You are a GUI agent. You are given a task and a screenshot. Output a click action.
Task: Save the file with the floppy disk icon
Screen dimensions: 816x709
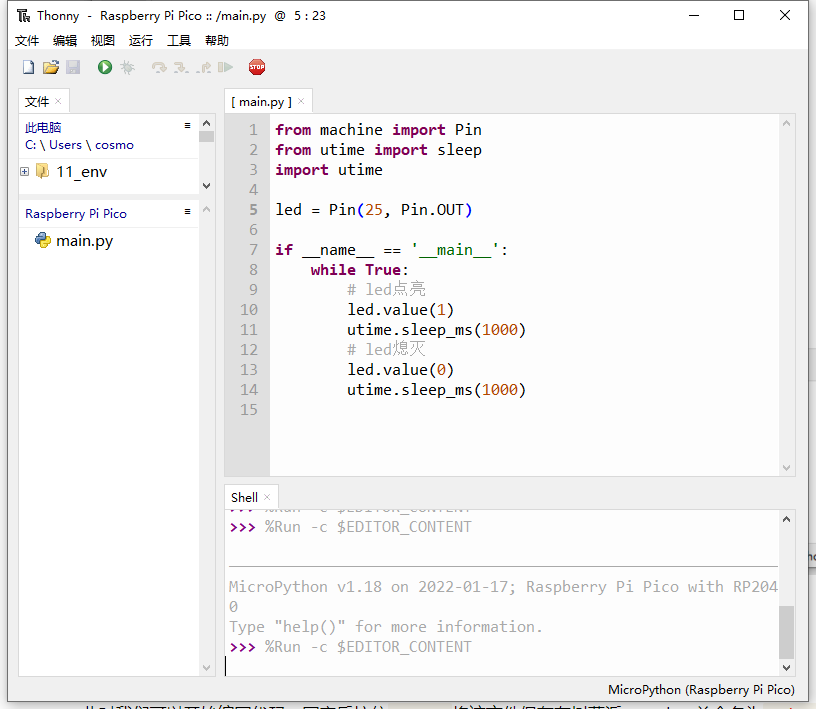(x=73, y=67)
